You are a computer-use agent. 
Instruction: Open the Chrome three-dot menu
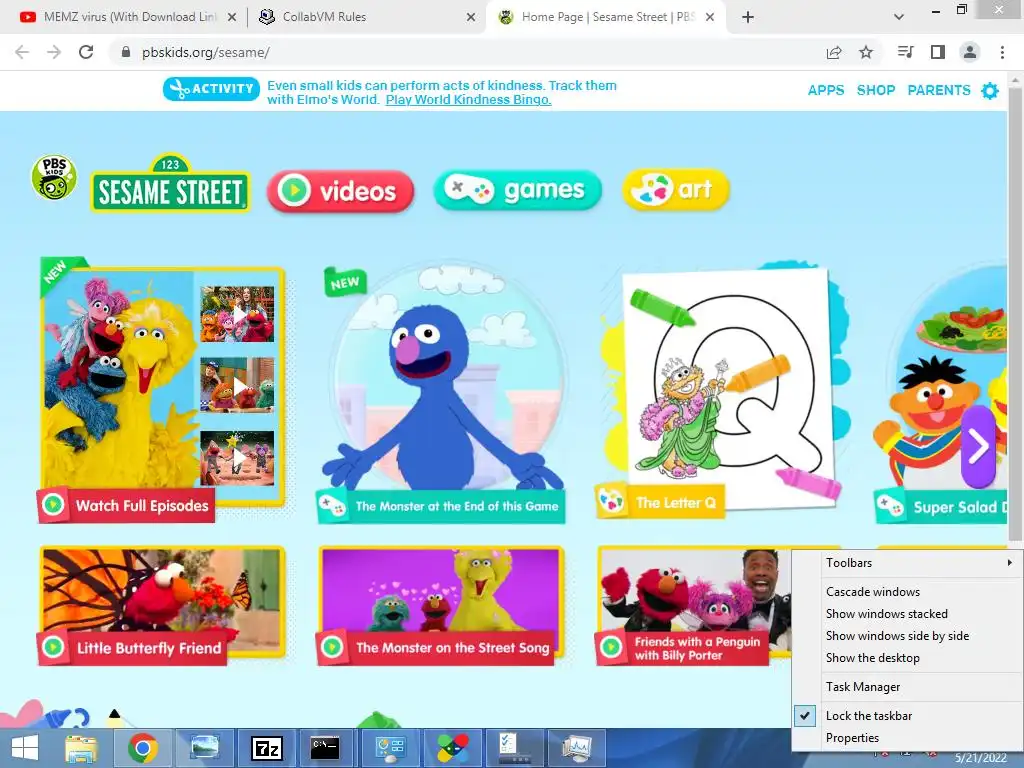pyautogui.click(x=1002, y=52)
